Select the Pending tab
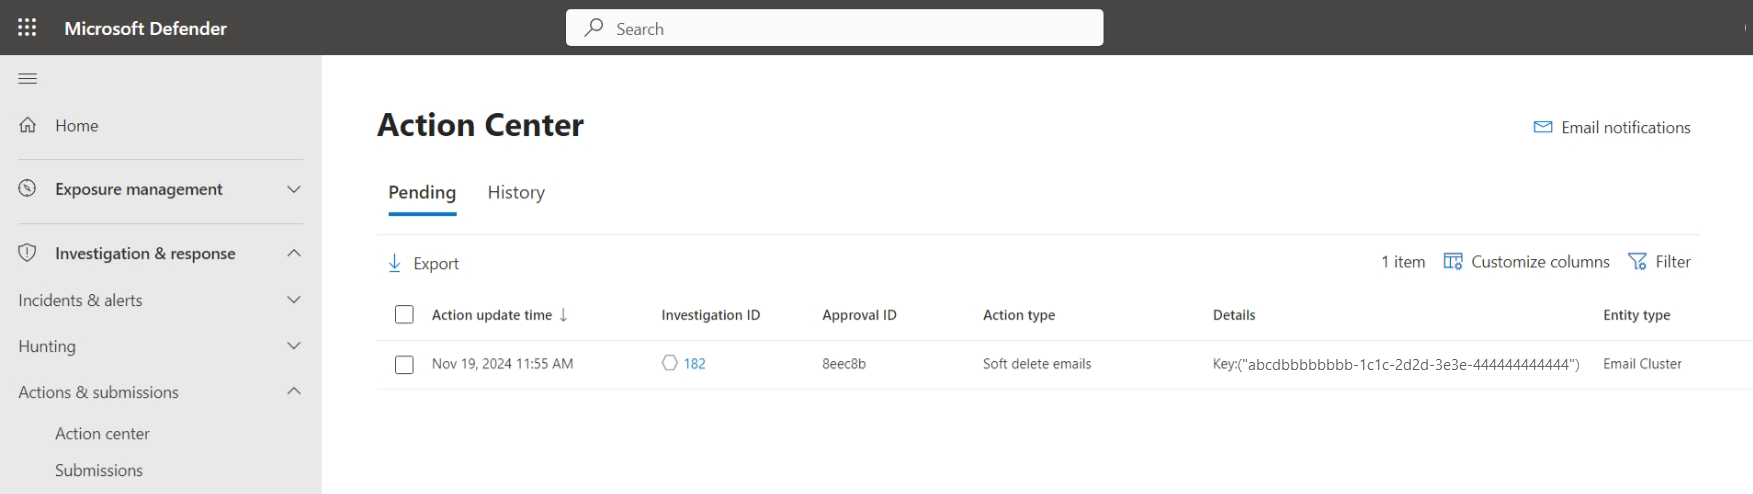The image size is (1753, 494). (x=422, y=192)
